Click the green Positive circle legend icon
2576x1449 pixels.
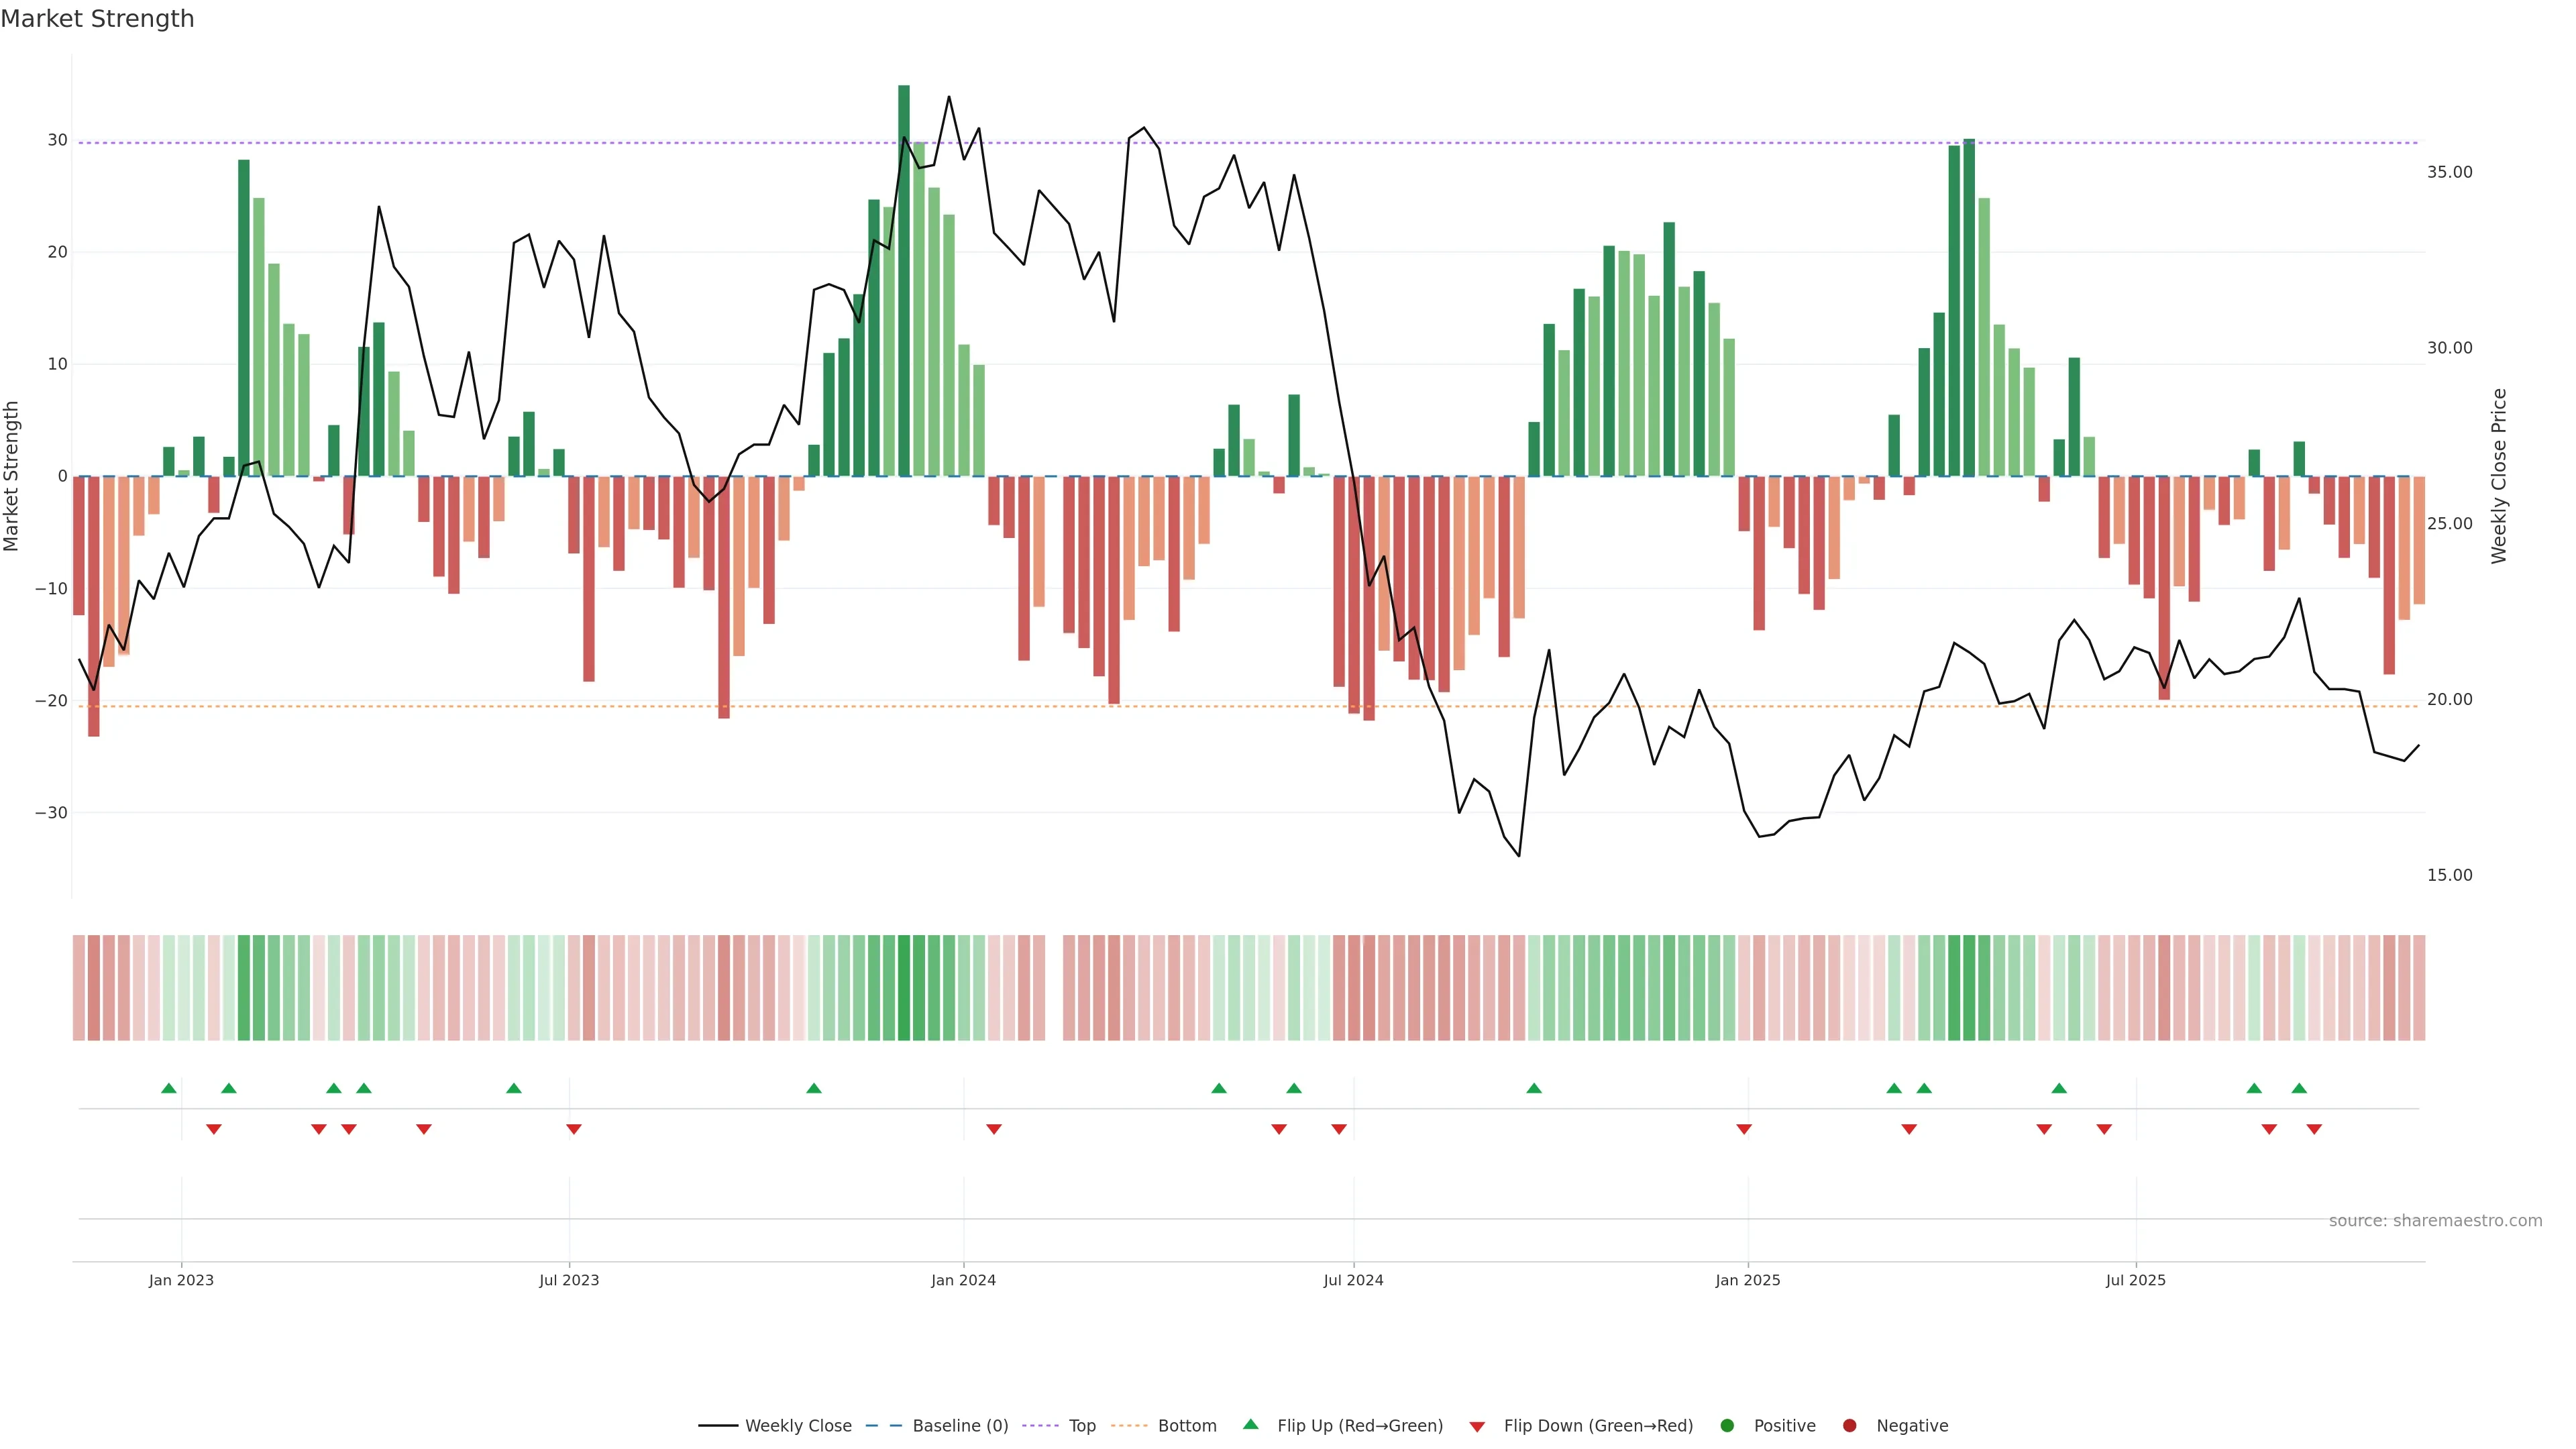point(1727,1426)
